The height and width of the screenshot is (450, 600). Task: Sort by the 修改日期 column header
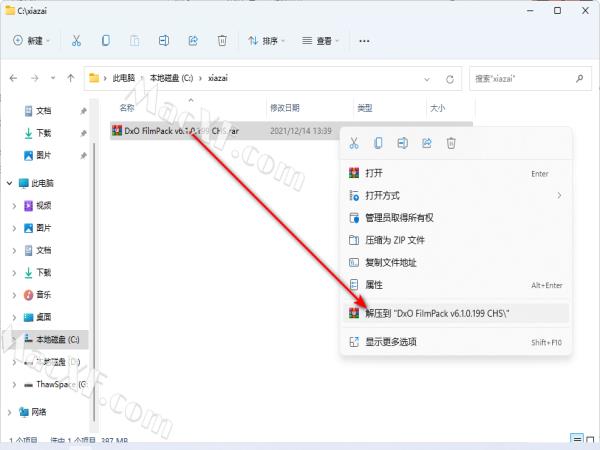[285, 108]
